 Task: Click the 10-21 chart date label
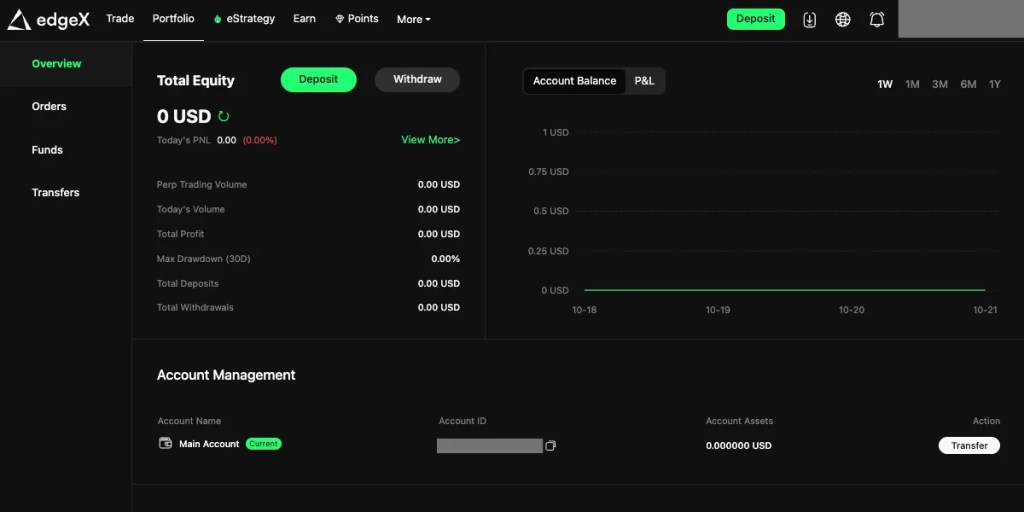tap(985, 310)
